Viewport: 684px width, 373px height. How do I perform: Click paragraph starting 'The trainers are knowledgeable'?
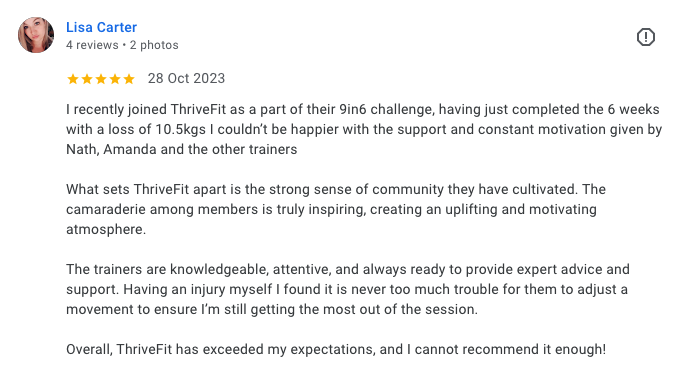coord(348,289)
